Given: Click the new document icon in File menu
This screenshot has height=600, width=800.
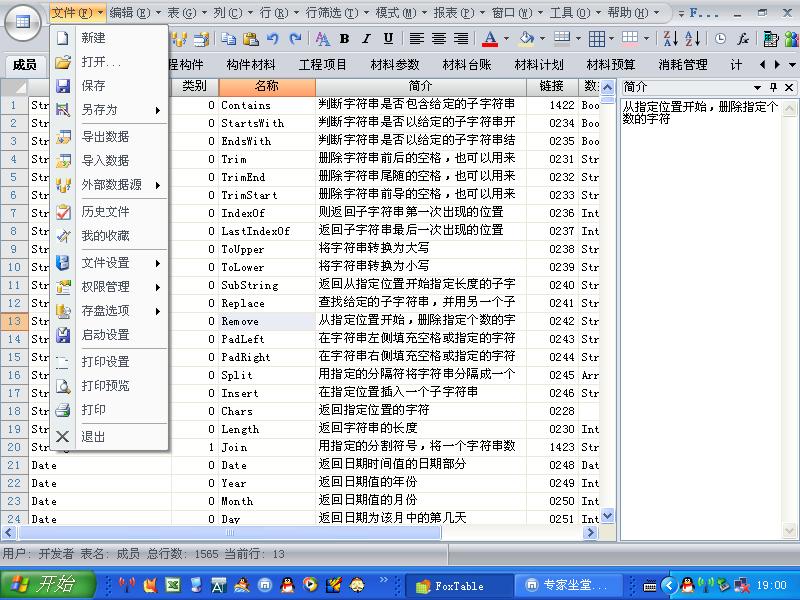Looking at the screenshot, I should click(63, 38).
